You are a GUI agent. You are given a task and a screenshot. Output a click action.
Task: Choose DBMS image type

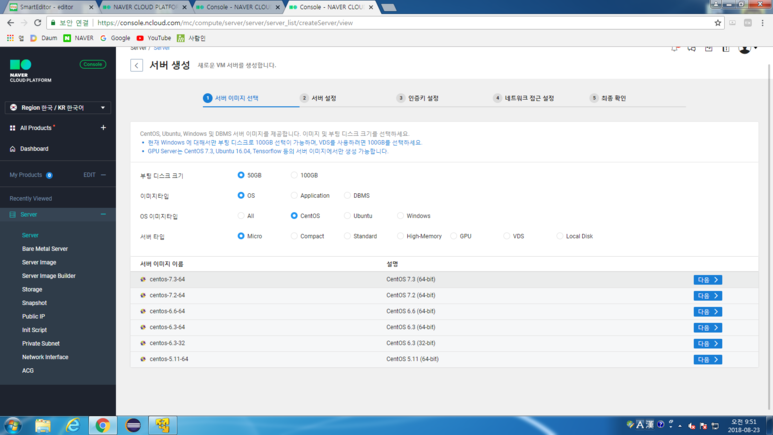347,195
